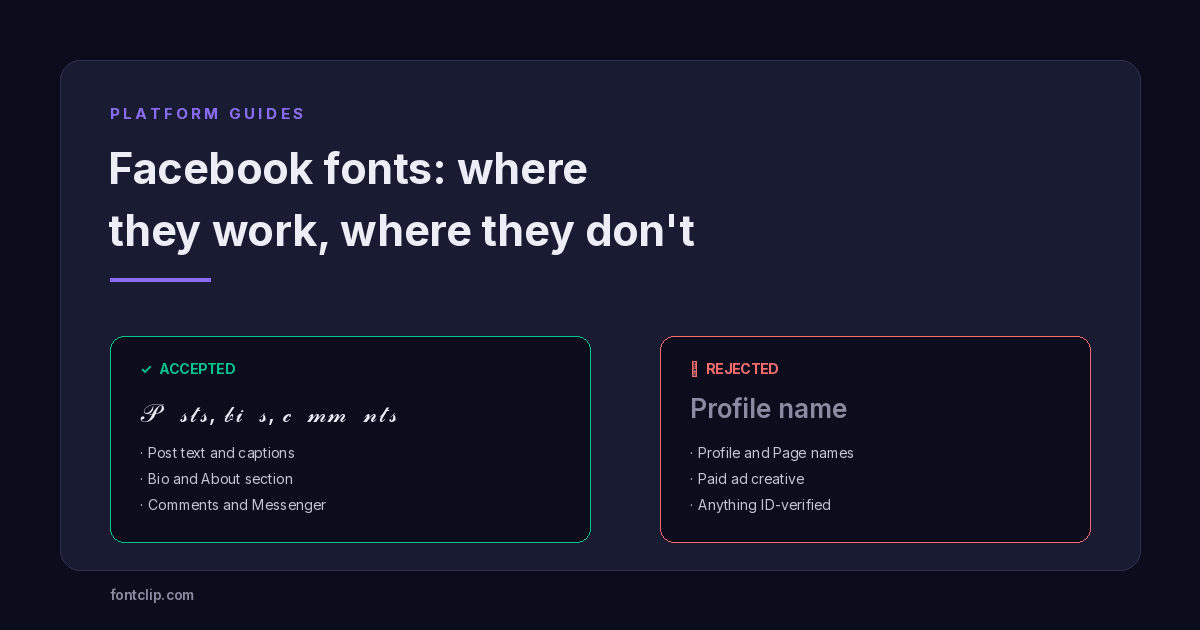Click "Bio and About section"
The image size is (1200, 630).
(220, 479)
